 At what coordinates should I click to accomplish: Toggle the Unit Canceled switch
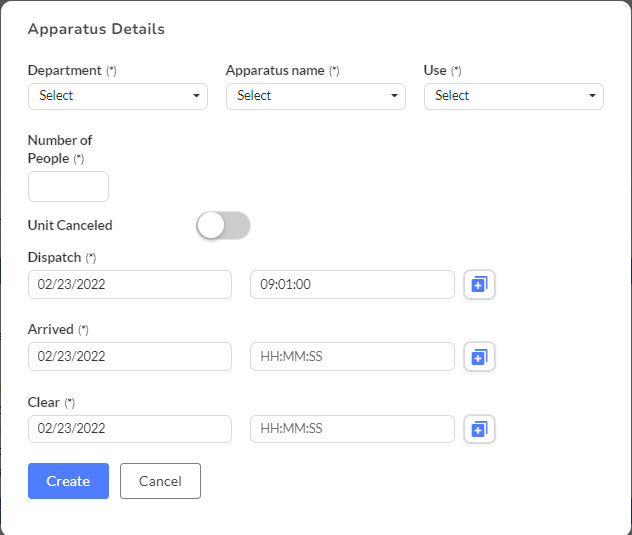pos(223,225)
